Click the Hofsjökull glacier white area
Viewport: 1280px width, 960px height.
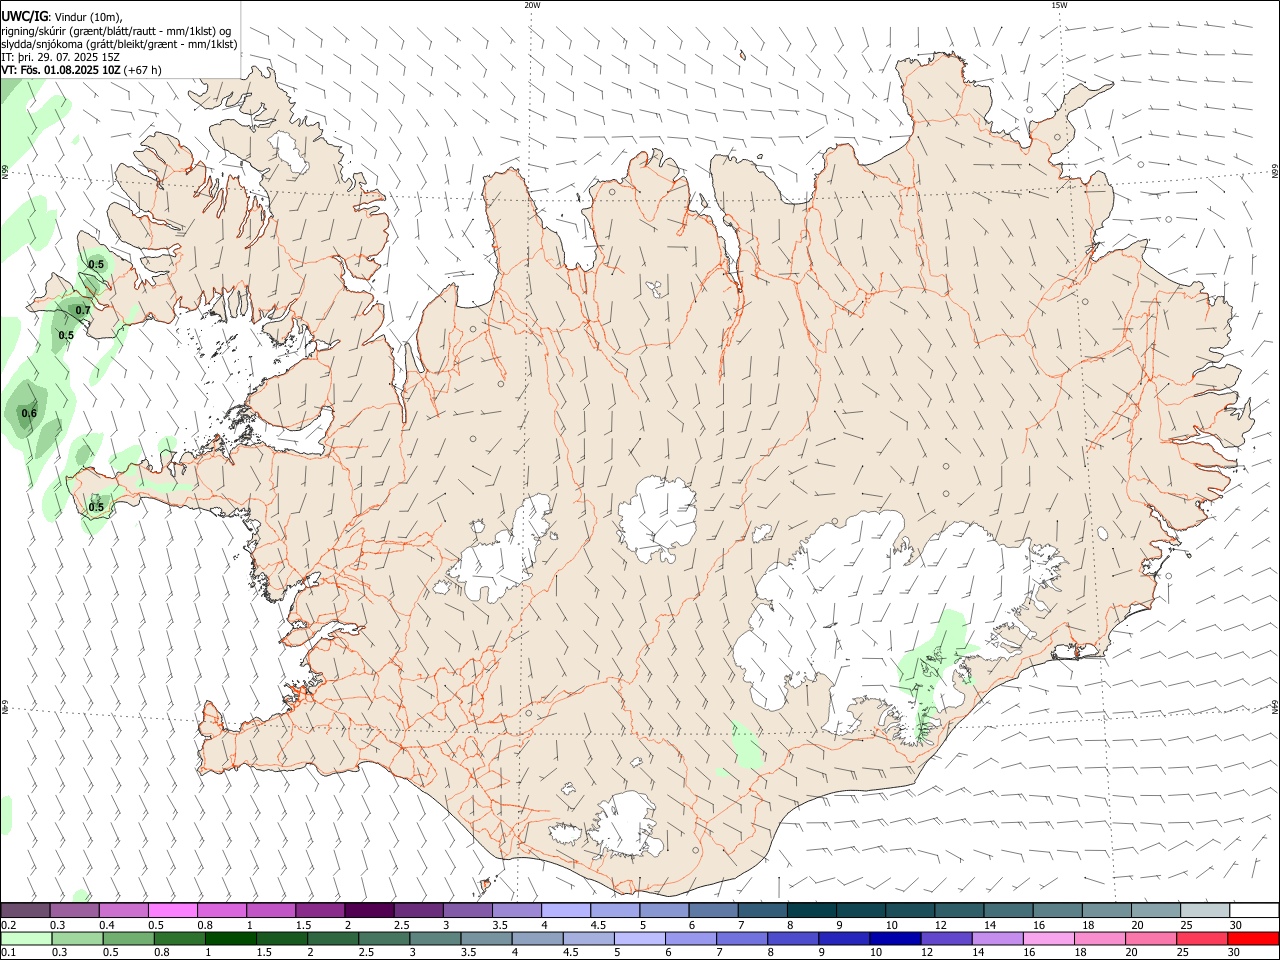tap(658, 520)
